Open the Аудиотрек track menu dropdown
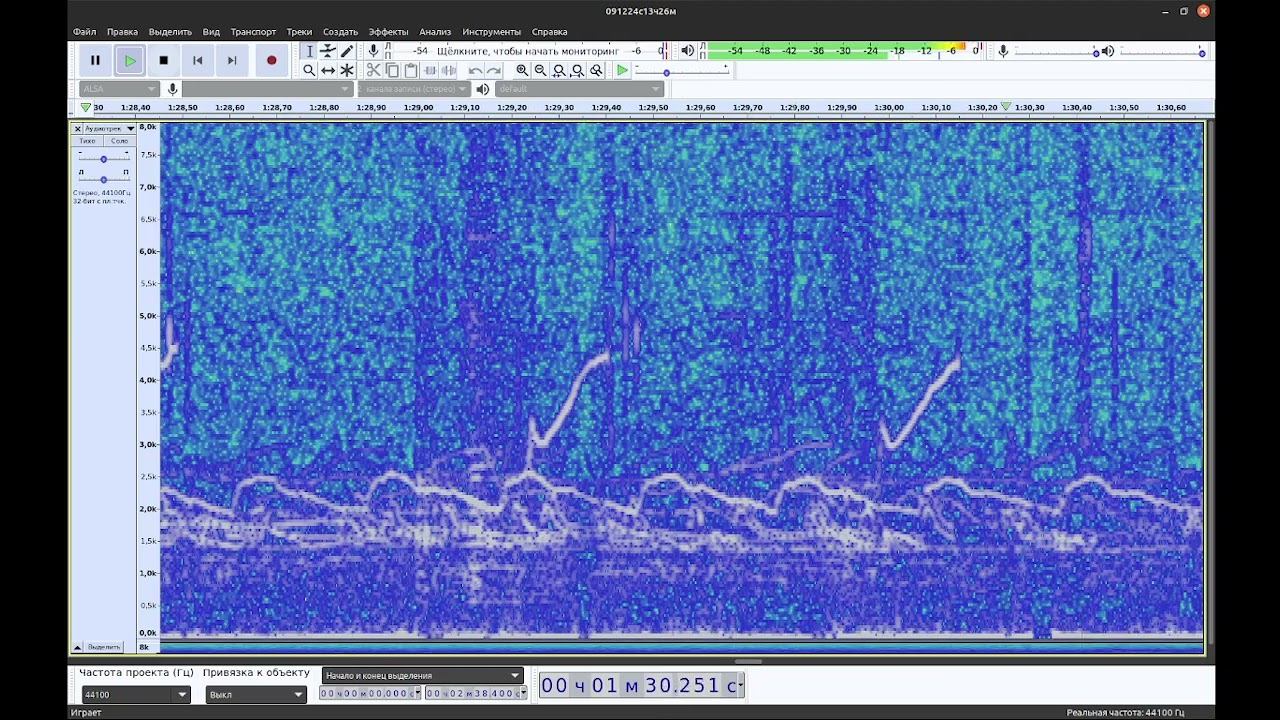 (110, 129)
